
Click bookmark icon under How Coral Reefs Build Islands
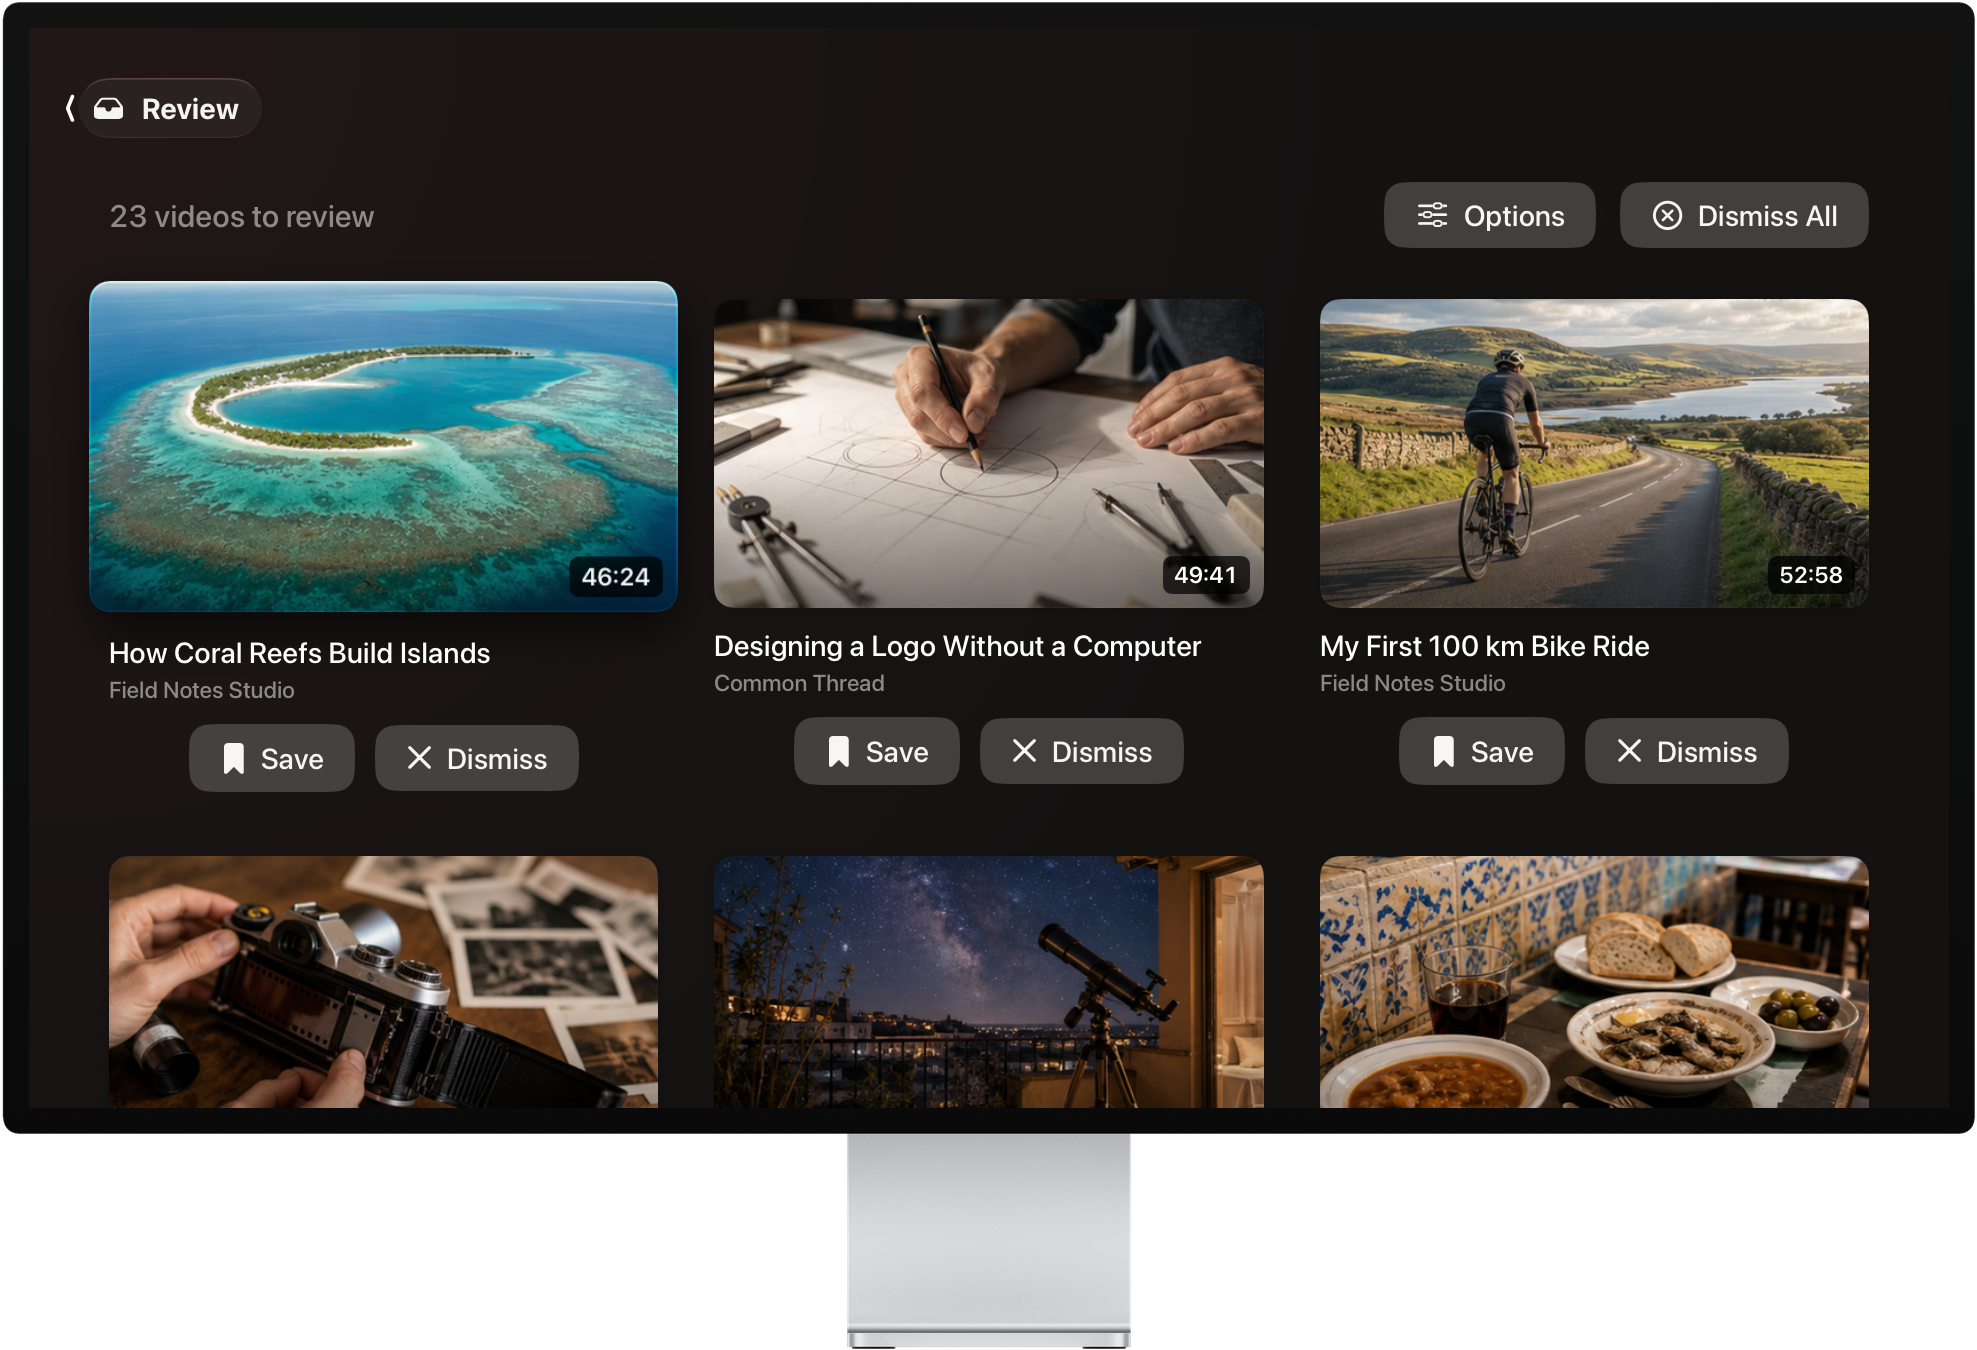233,758
